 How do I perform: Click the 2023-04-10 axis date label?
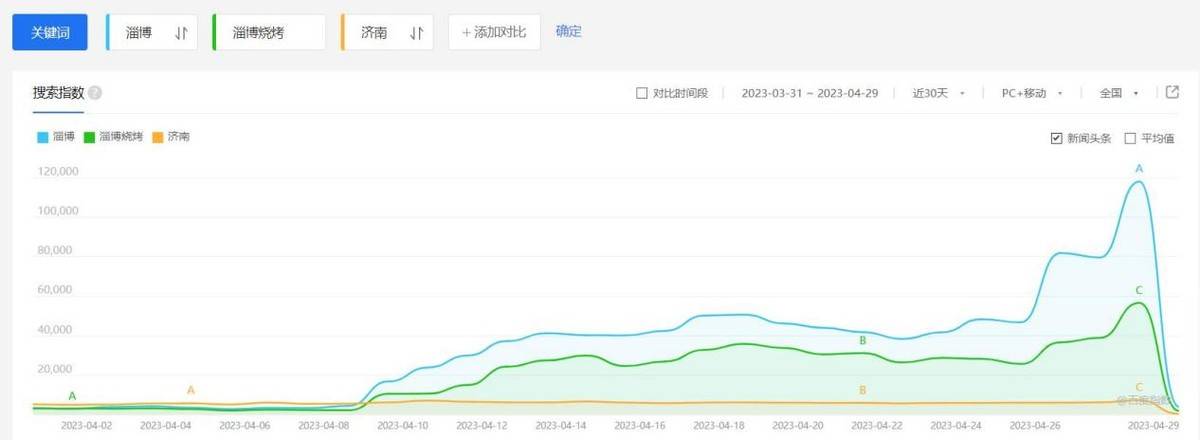[403, 425]
